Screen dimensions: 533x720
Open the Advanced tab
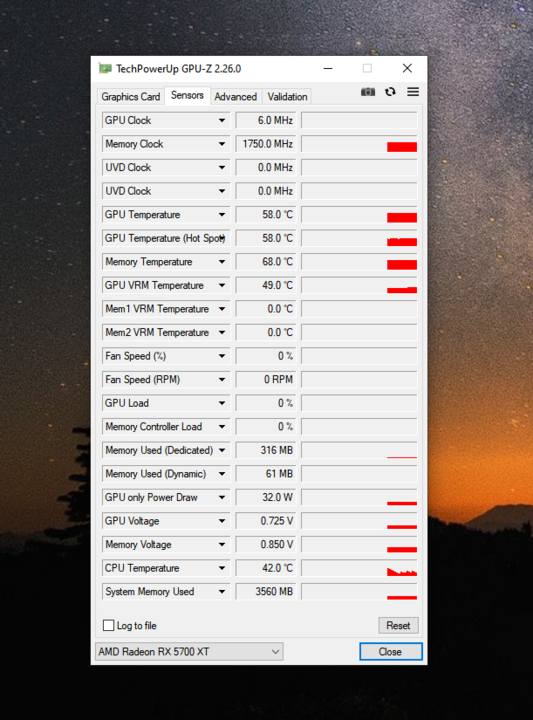236,96
